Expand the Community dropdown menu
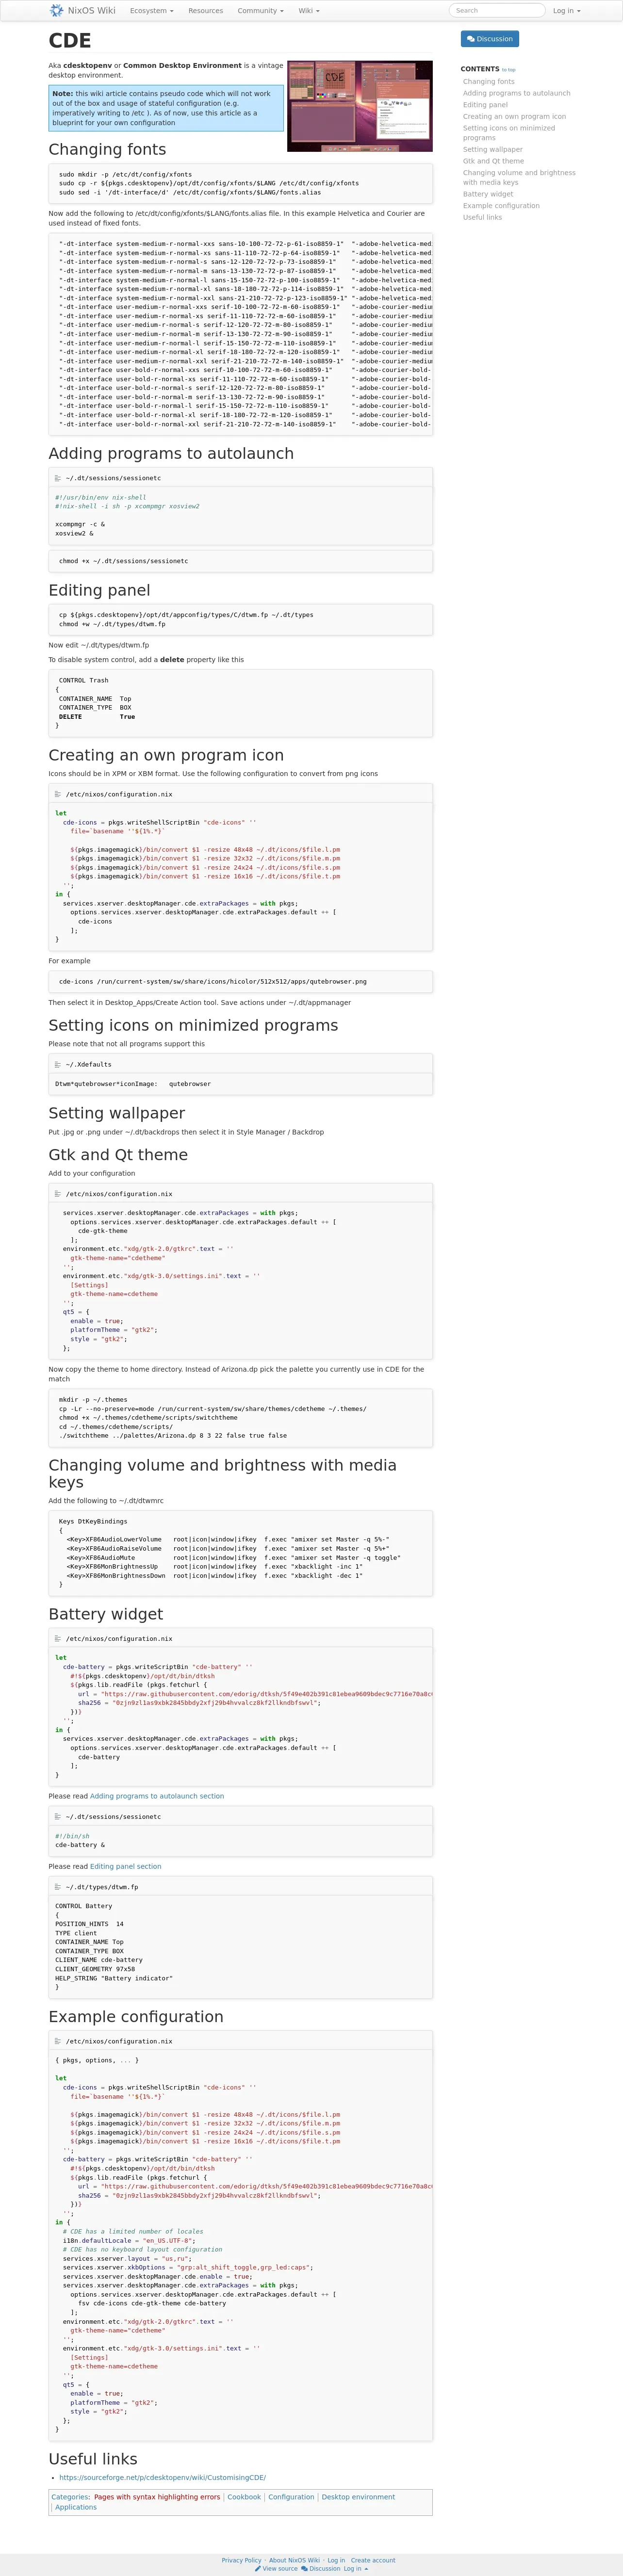Viewport: 623px width, 2576px height. 260,11
